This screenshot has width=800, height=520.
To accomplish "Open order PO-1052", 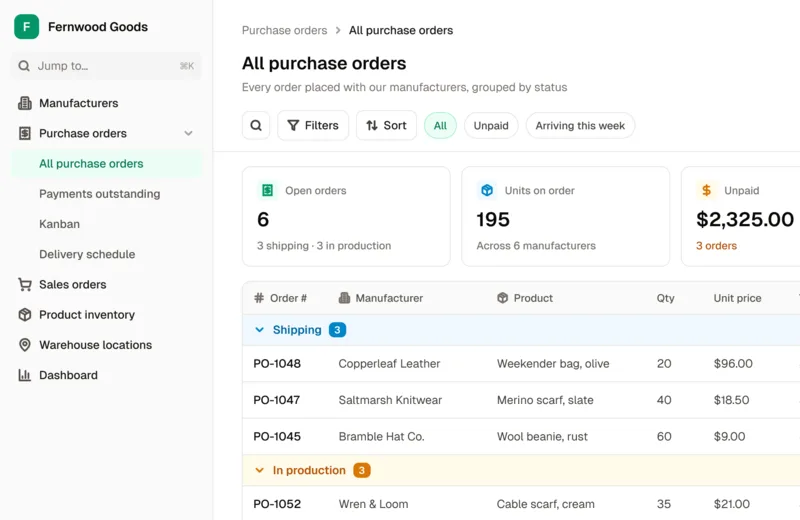I will coord(277,504).
